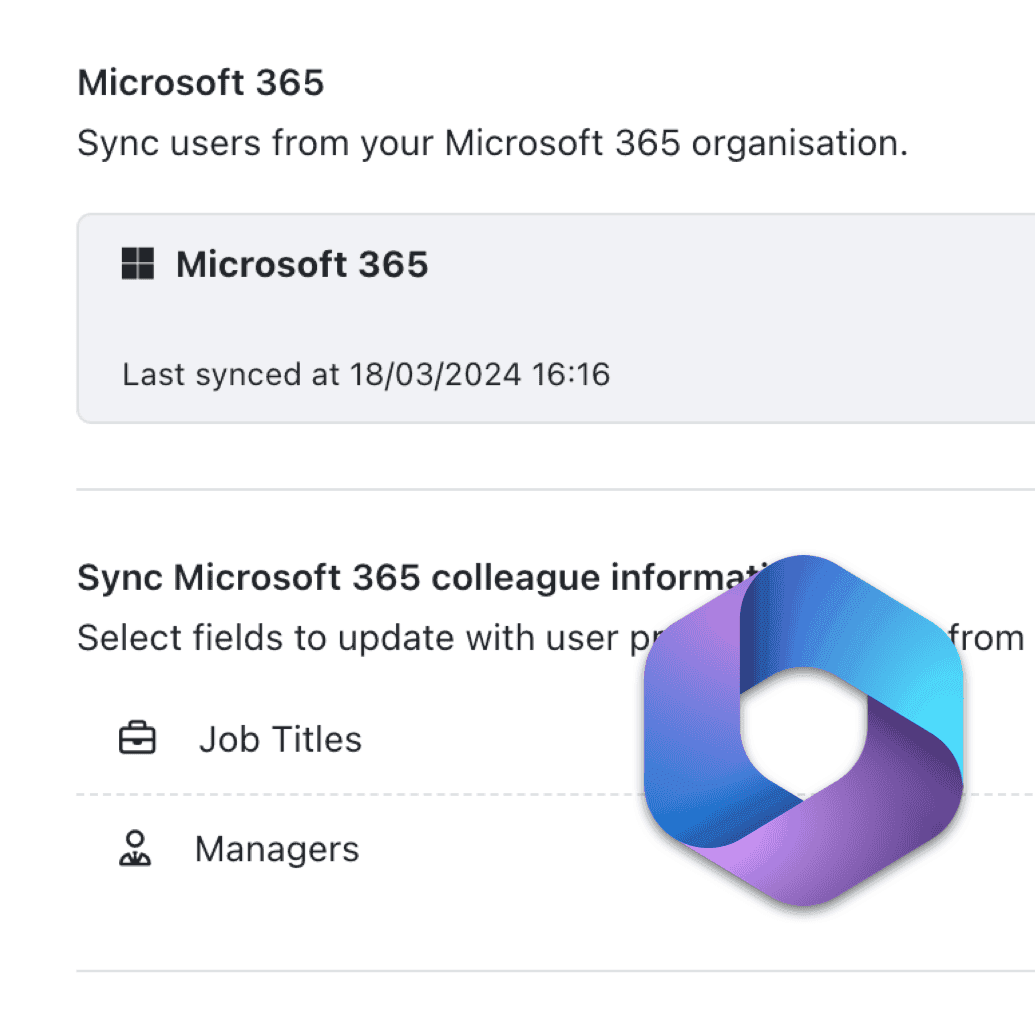Viewport: 1035px width, 1035px height.
Task: Click the manager person icon beside Managers
Action: [135, 848]
